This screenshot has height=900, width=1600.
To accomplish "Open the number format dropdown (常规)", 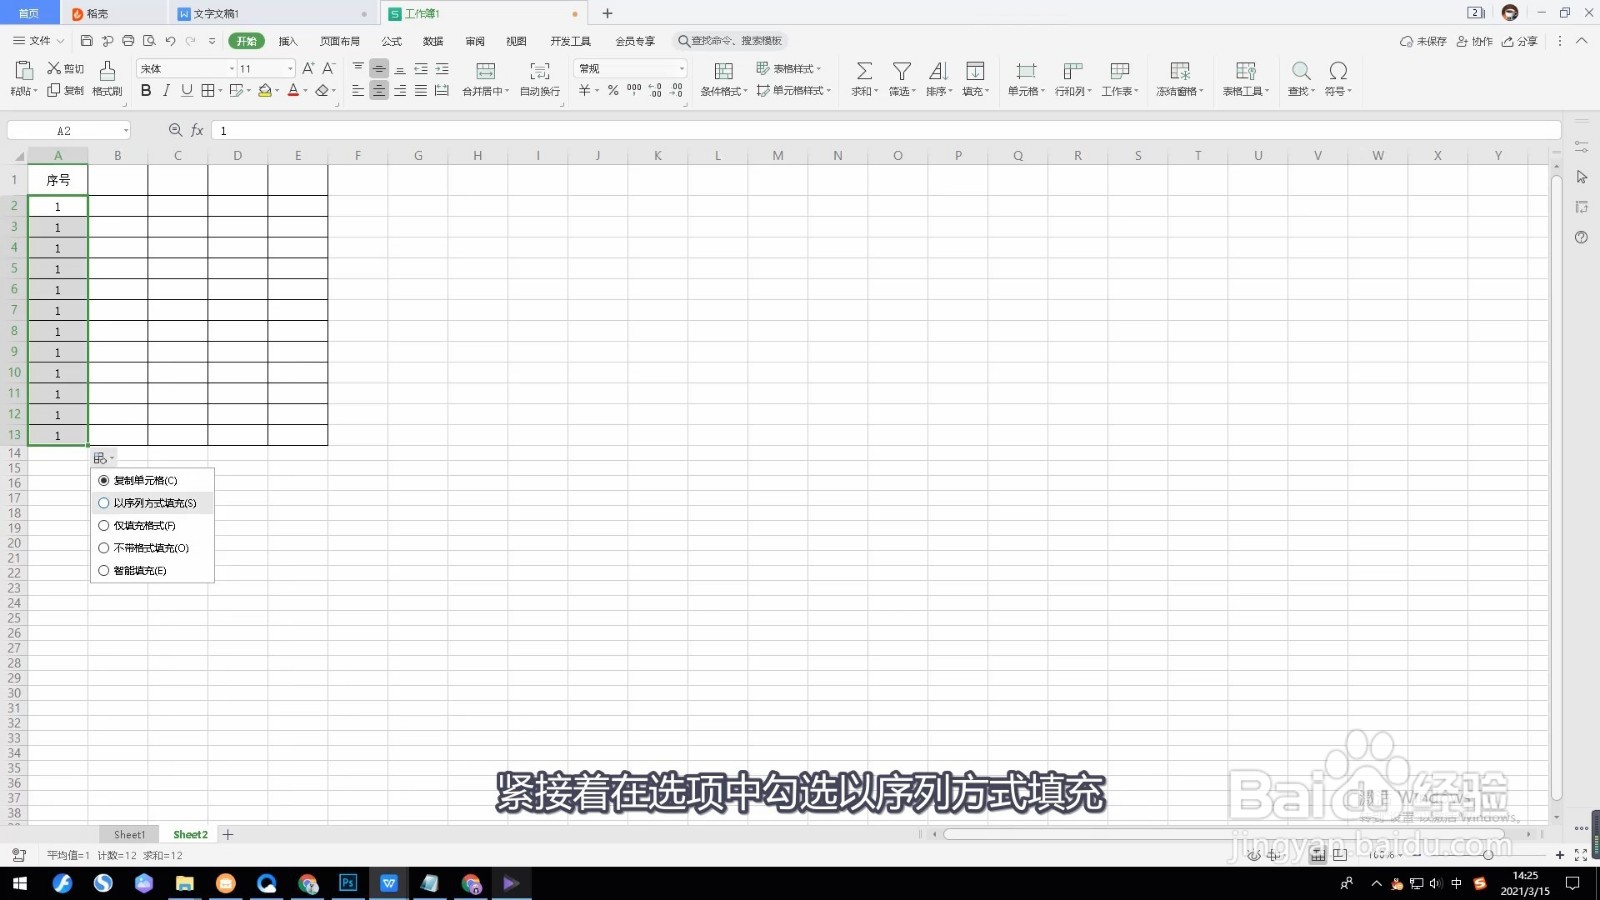I will 682,69.
